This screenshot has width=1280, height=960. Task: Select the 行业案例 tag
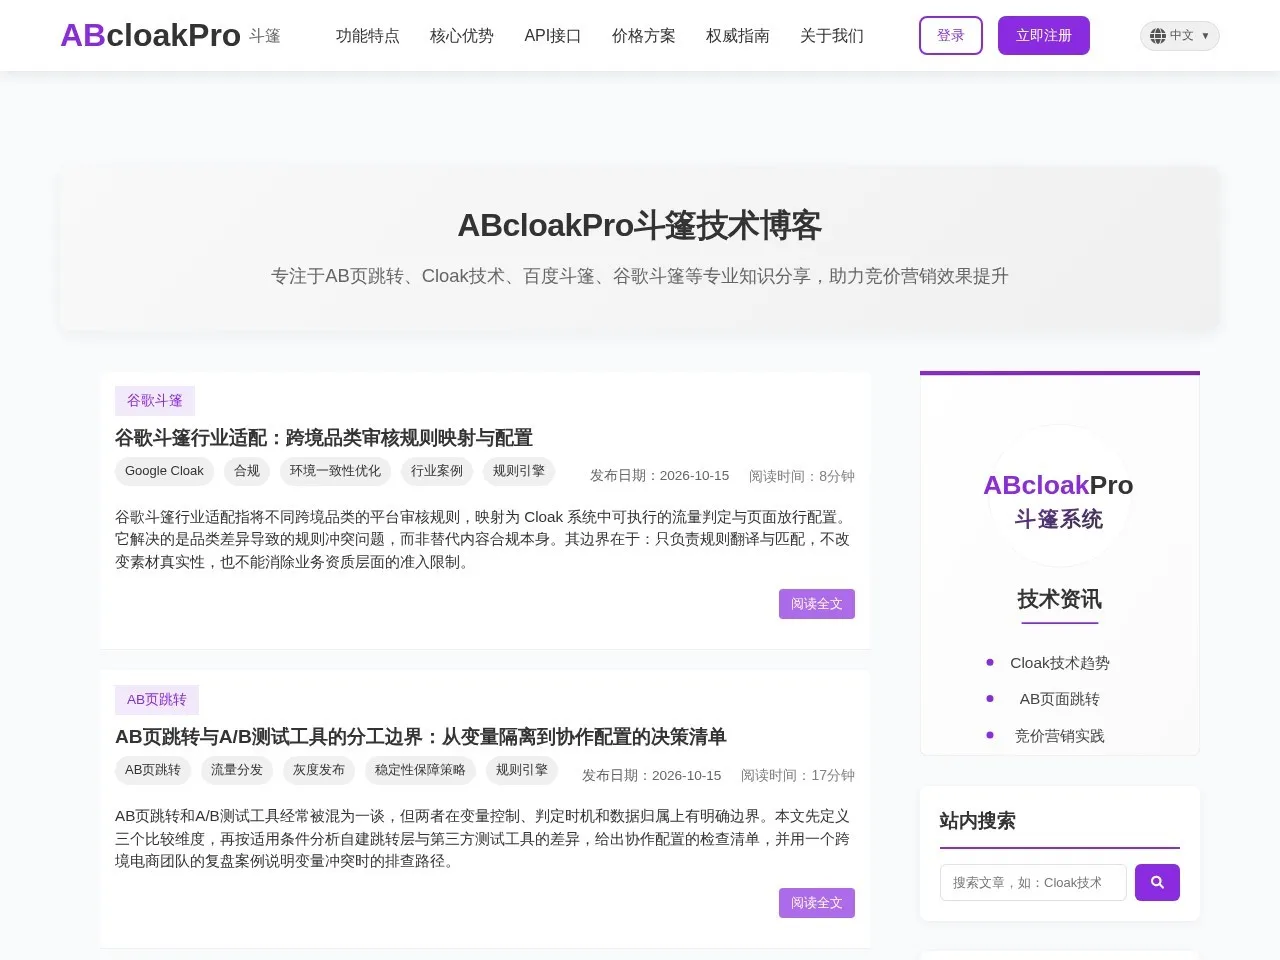(x=437, y=471)
